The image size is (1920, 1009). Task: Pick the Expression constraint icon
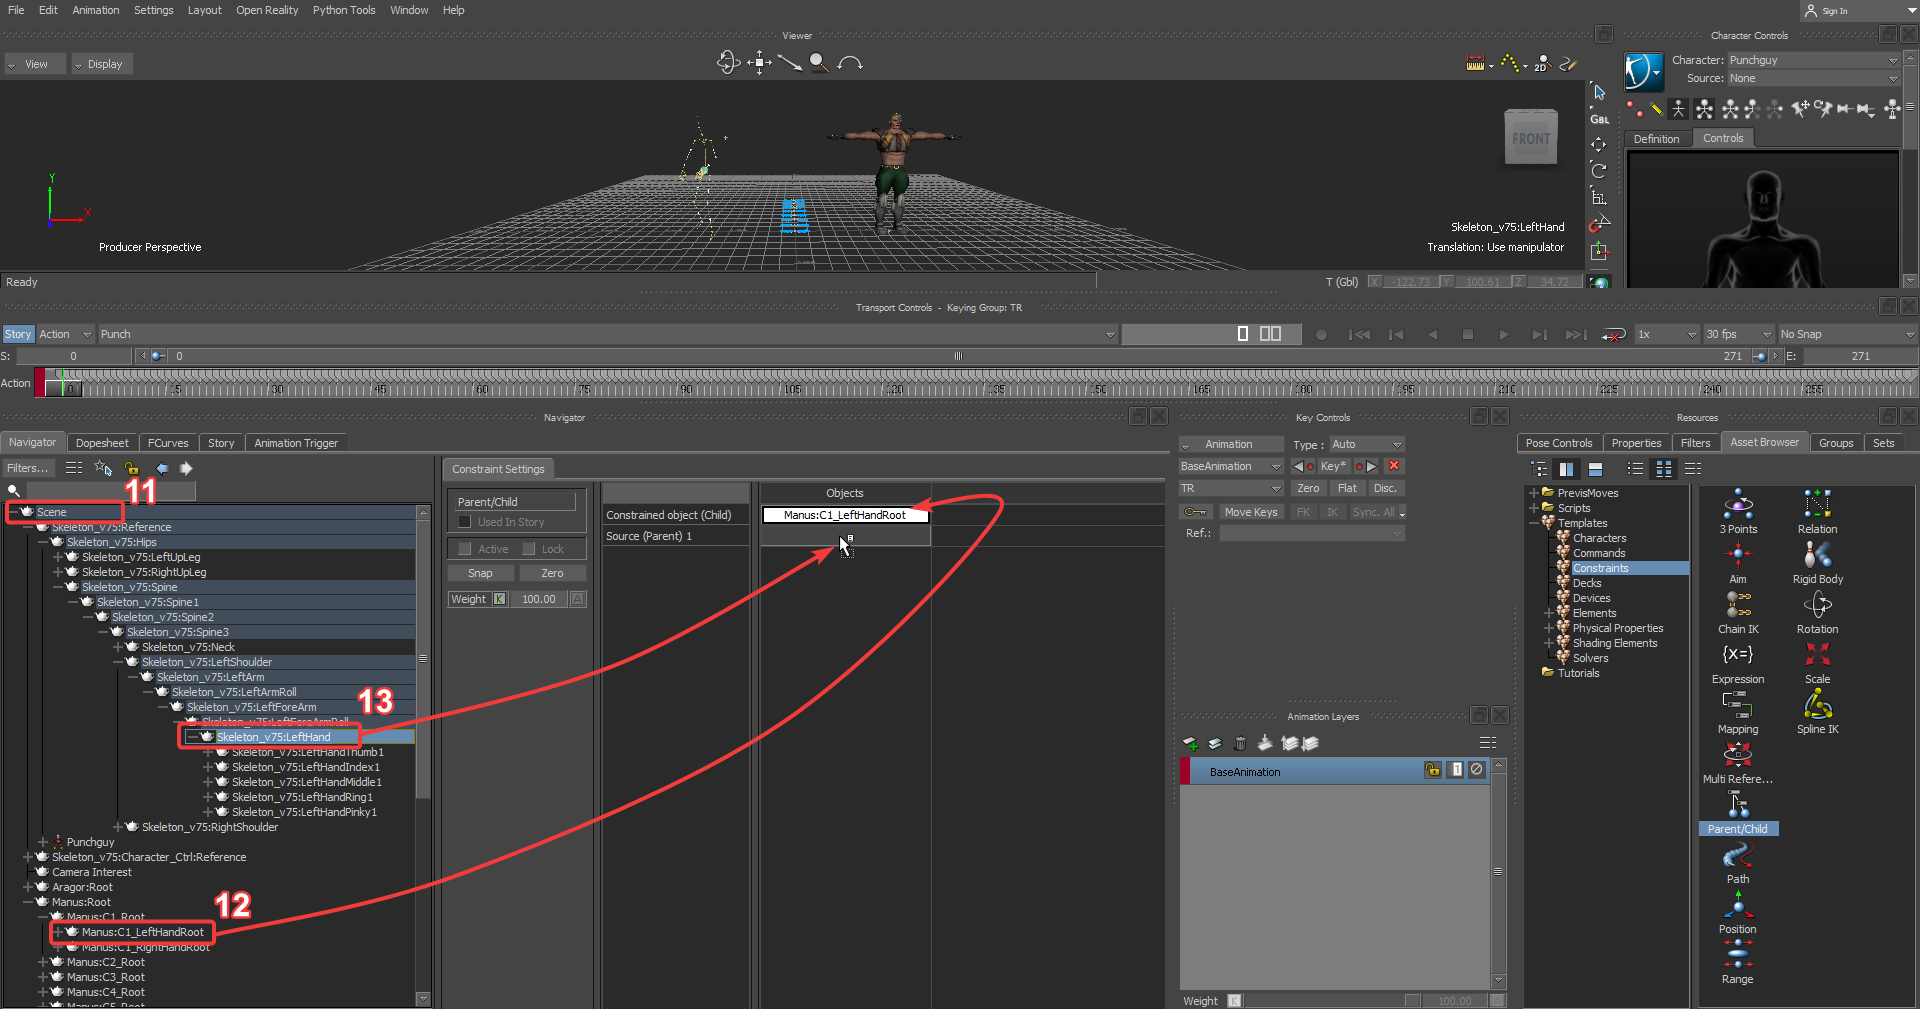1738,655
